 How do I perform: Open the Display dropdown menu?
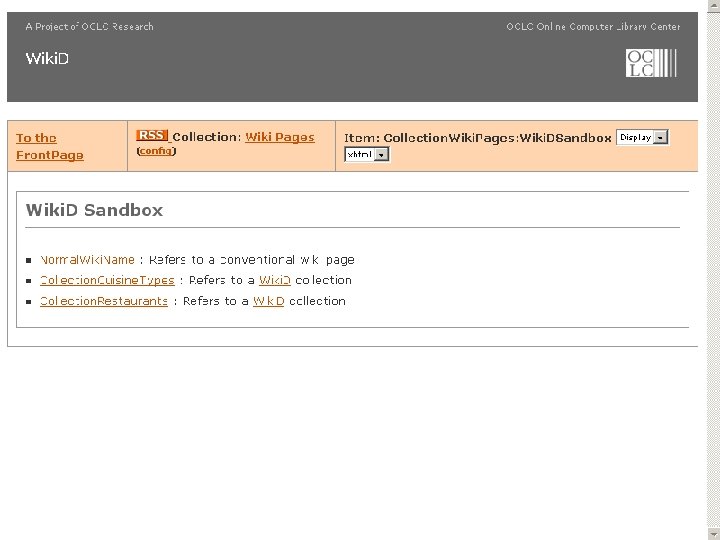point(642,137)
